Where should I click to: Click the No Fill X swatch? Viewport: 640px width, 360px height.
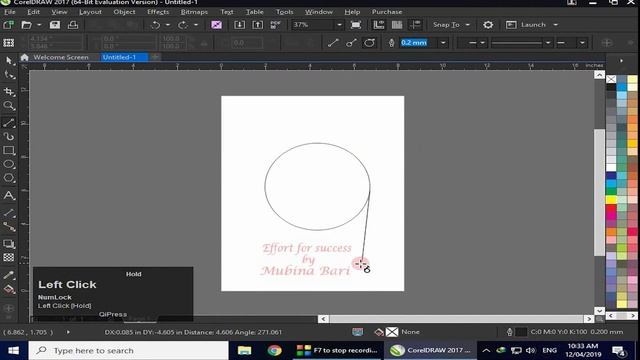coord(611,79)
